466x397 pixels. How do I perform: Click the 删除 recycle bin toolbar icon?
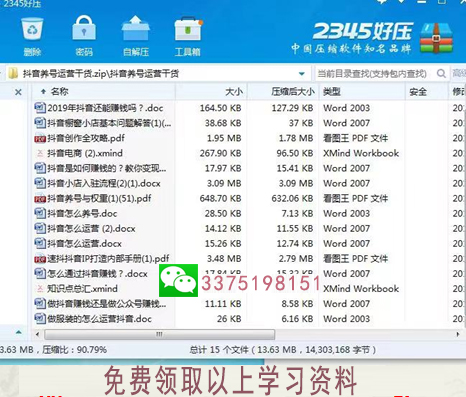(x=32, y=29)
